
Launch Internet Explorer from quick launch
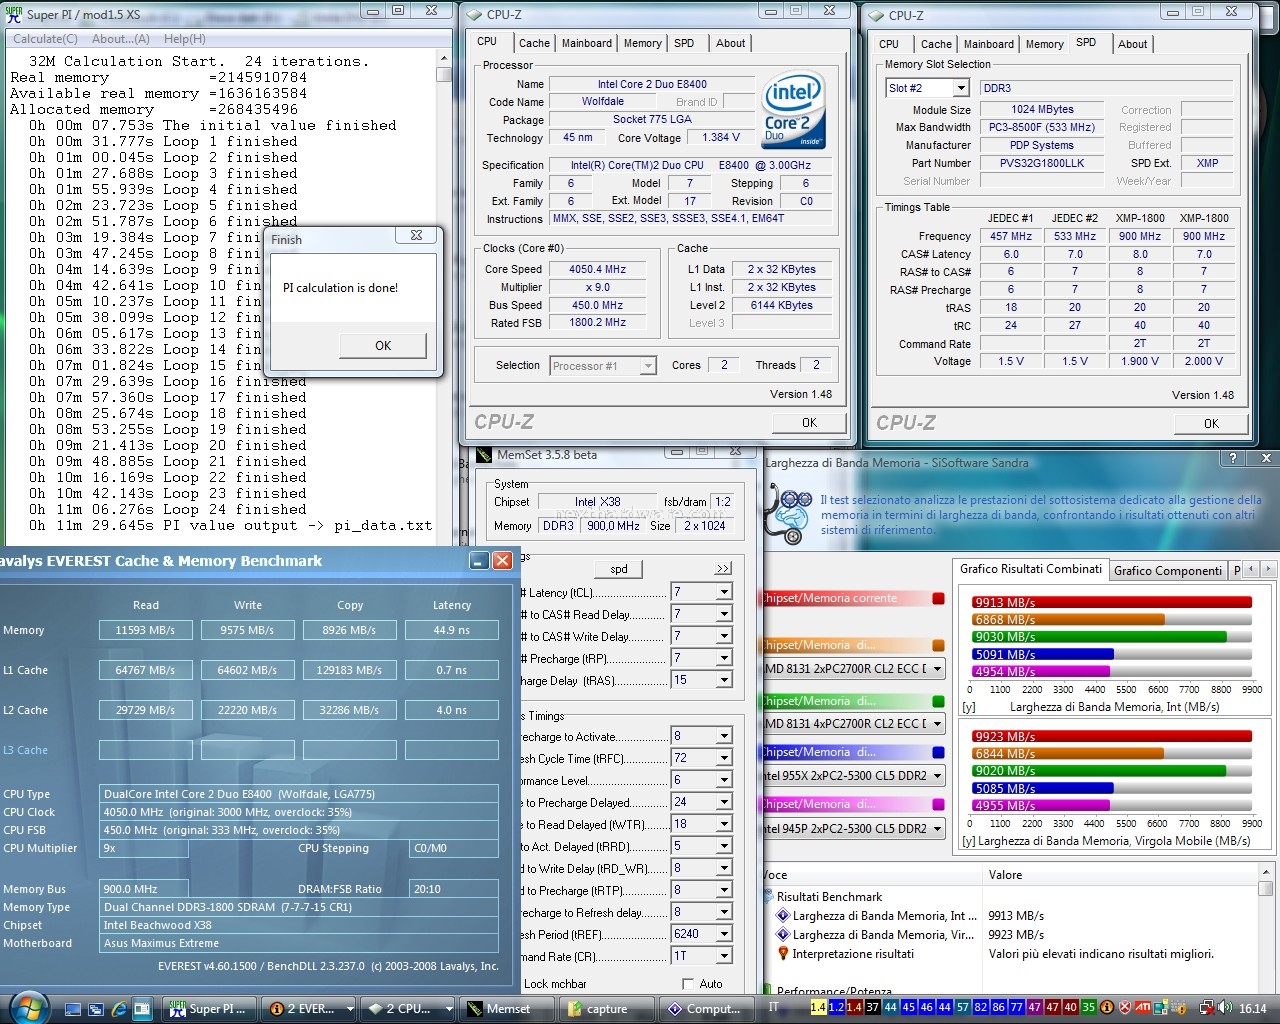point(119,1009)
